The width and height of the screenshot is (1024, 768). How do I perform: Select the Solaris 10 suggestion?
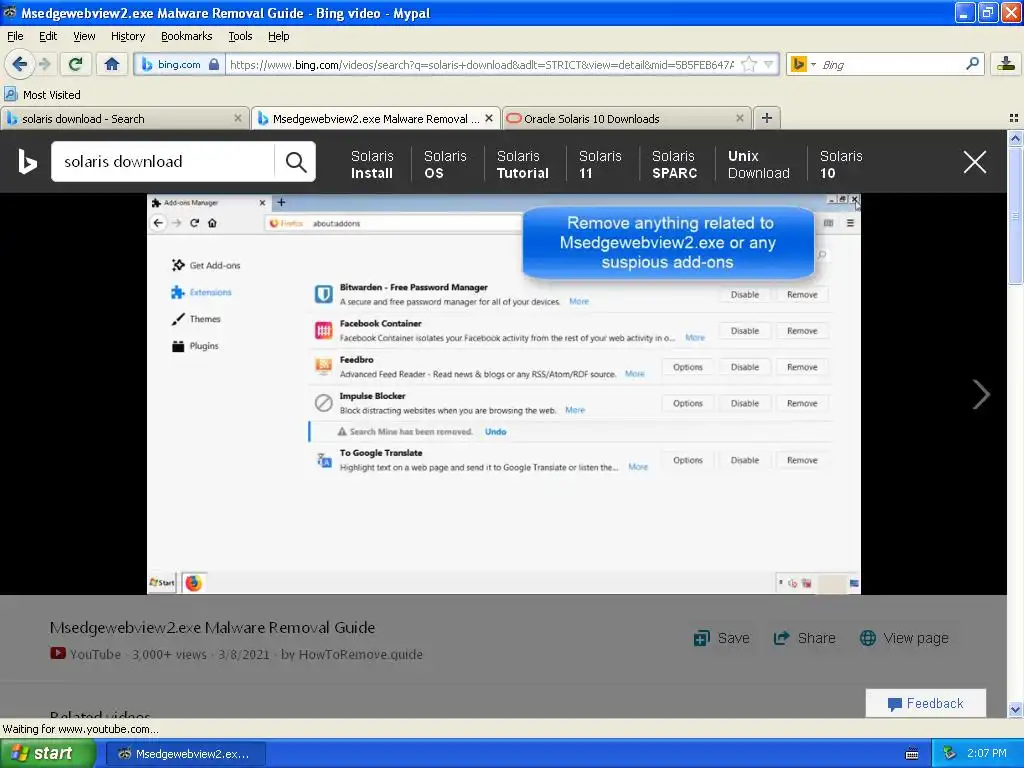pyautogui.click(x=841, y=165)
